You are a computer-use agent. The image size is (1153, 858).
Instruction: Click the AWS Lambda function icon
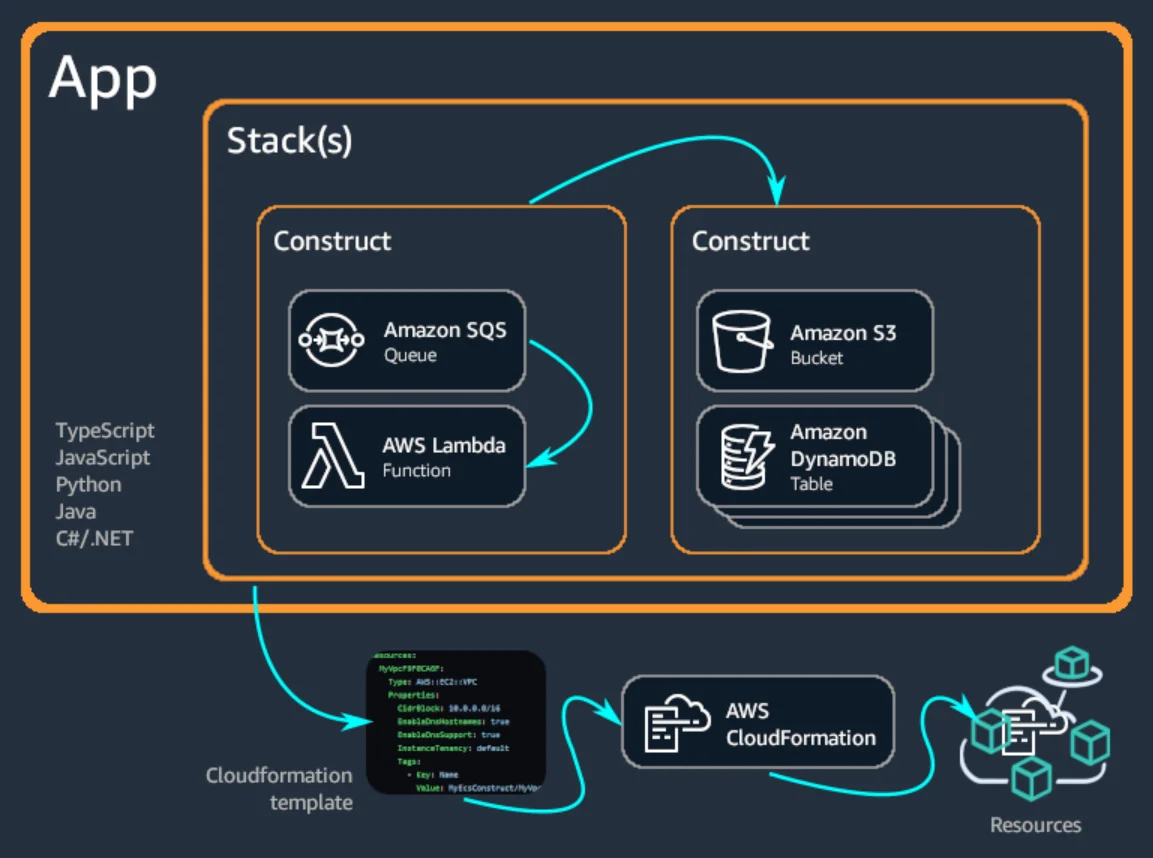point(333,455)
